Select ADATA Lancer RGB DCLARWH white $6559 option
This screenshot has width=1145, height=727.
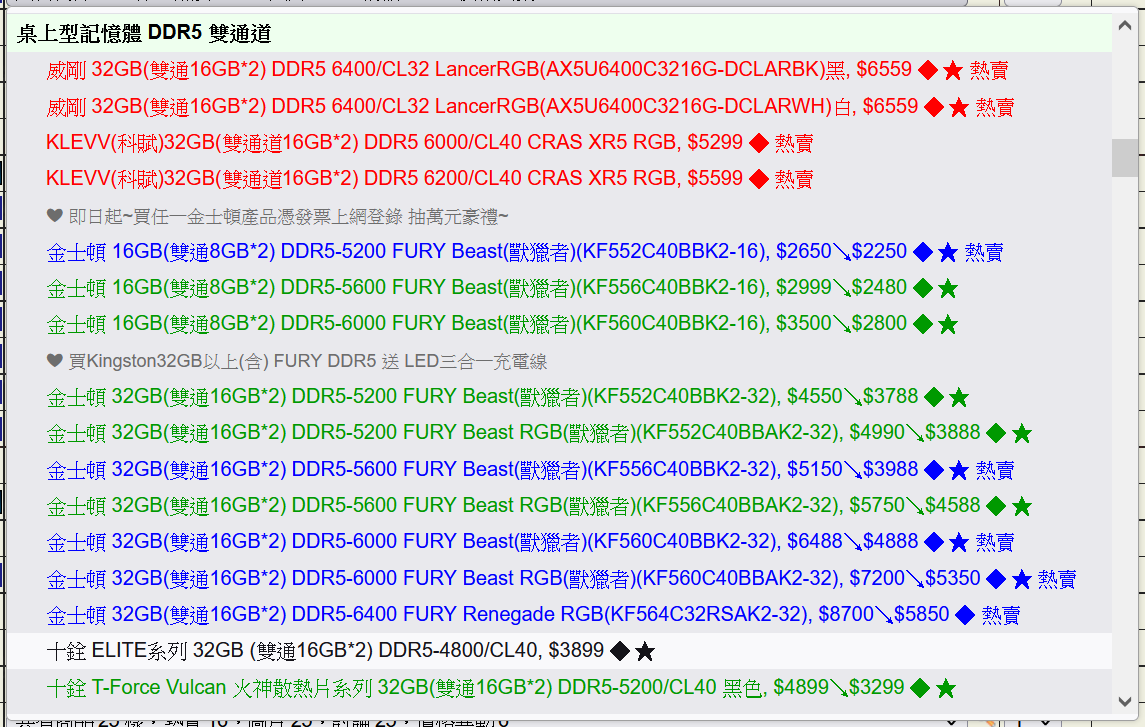559,107
